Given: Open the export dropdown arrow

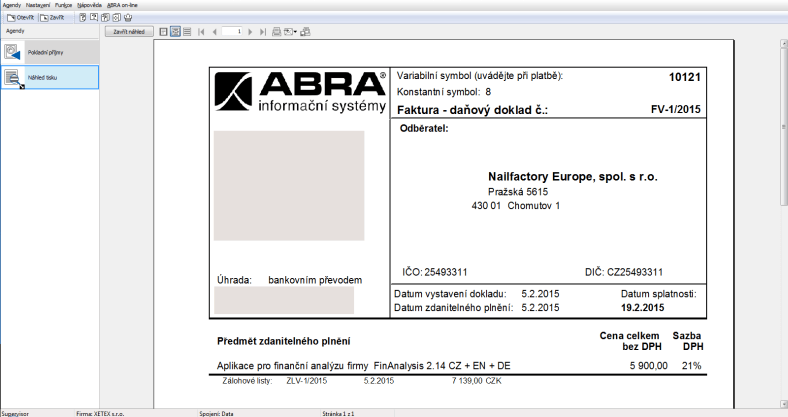Looking at the screenshot, I should tap(295, 32).
